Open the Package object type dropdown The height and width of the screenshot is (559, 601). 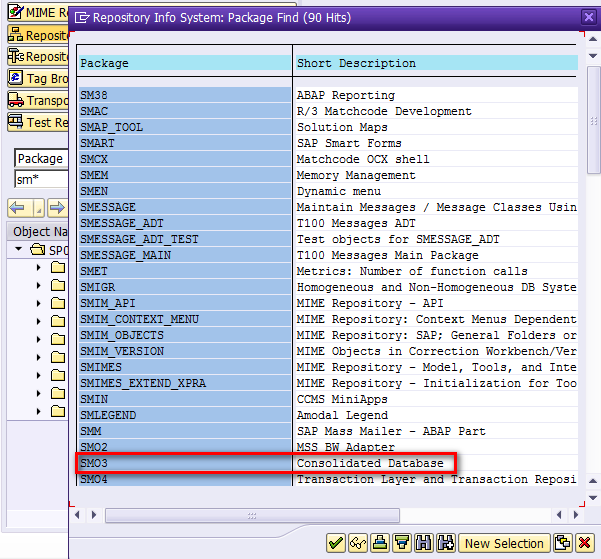tap(41, 158)
